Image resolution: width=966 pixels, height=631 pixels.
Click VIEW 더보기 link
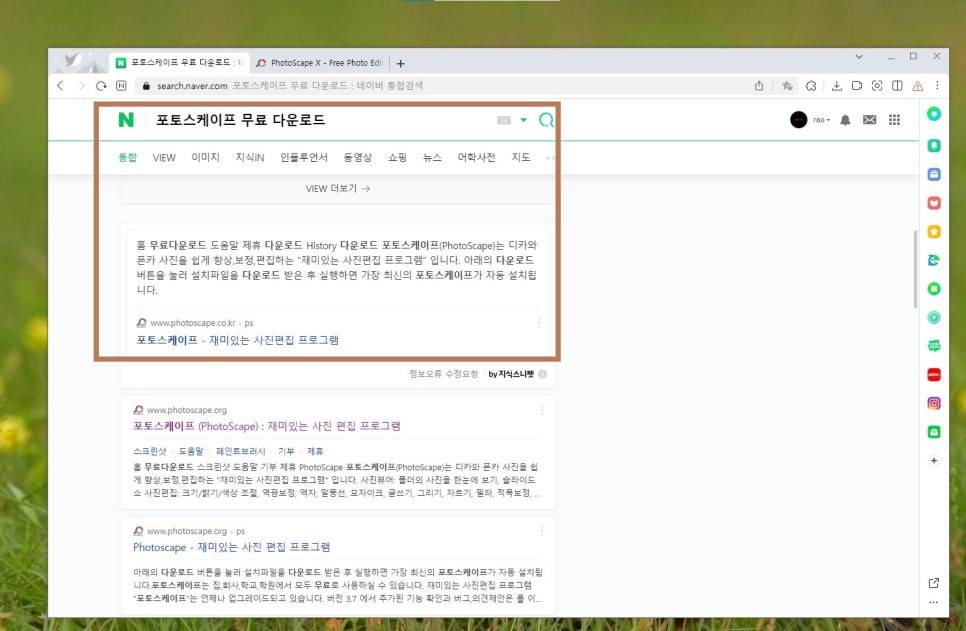pos(338,189)
